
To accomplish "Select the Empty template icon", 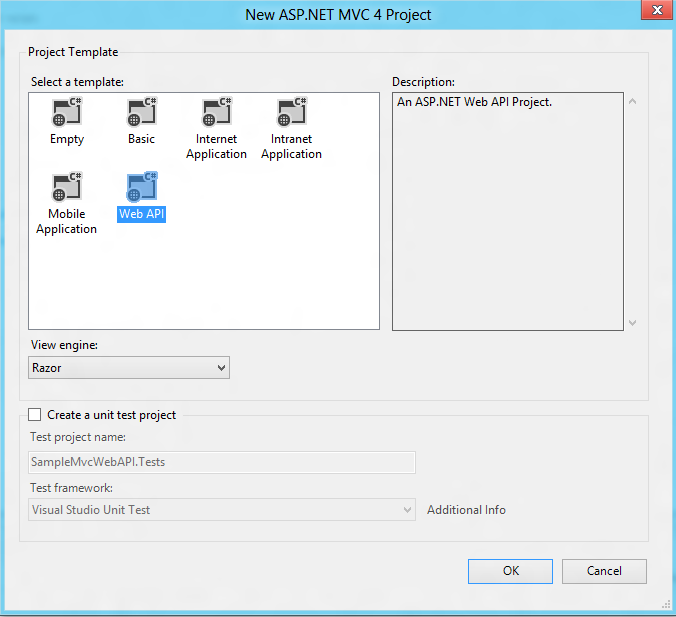I will point(67,112).
